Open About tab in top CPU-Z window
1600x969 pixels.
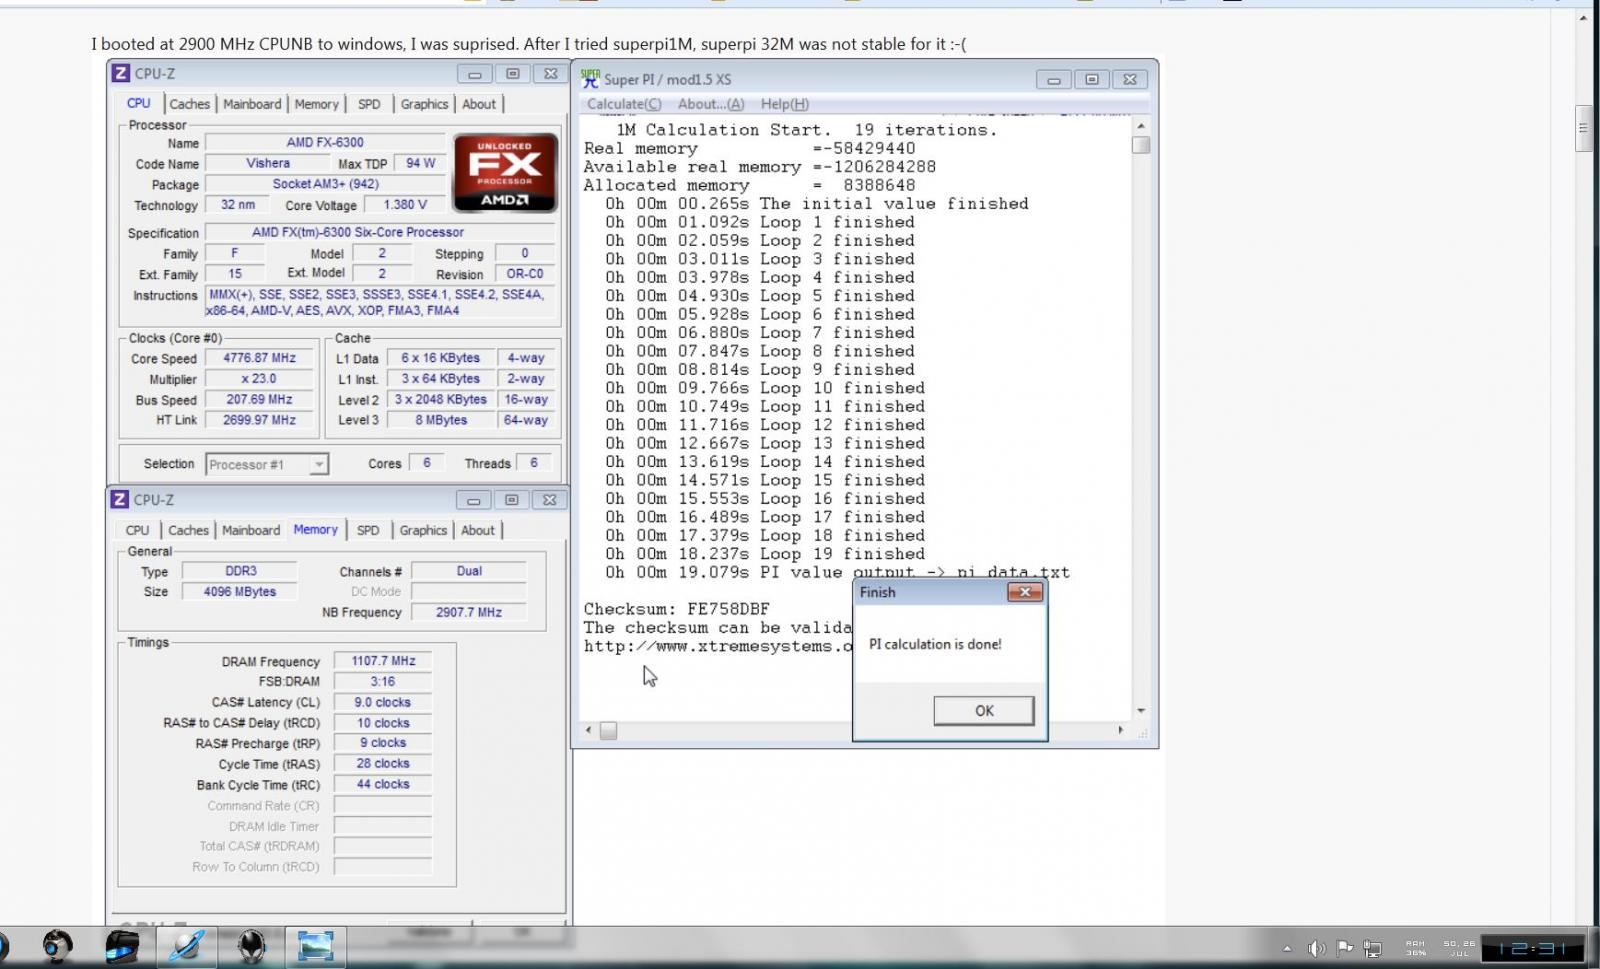point(479,104)
